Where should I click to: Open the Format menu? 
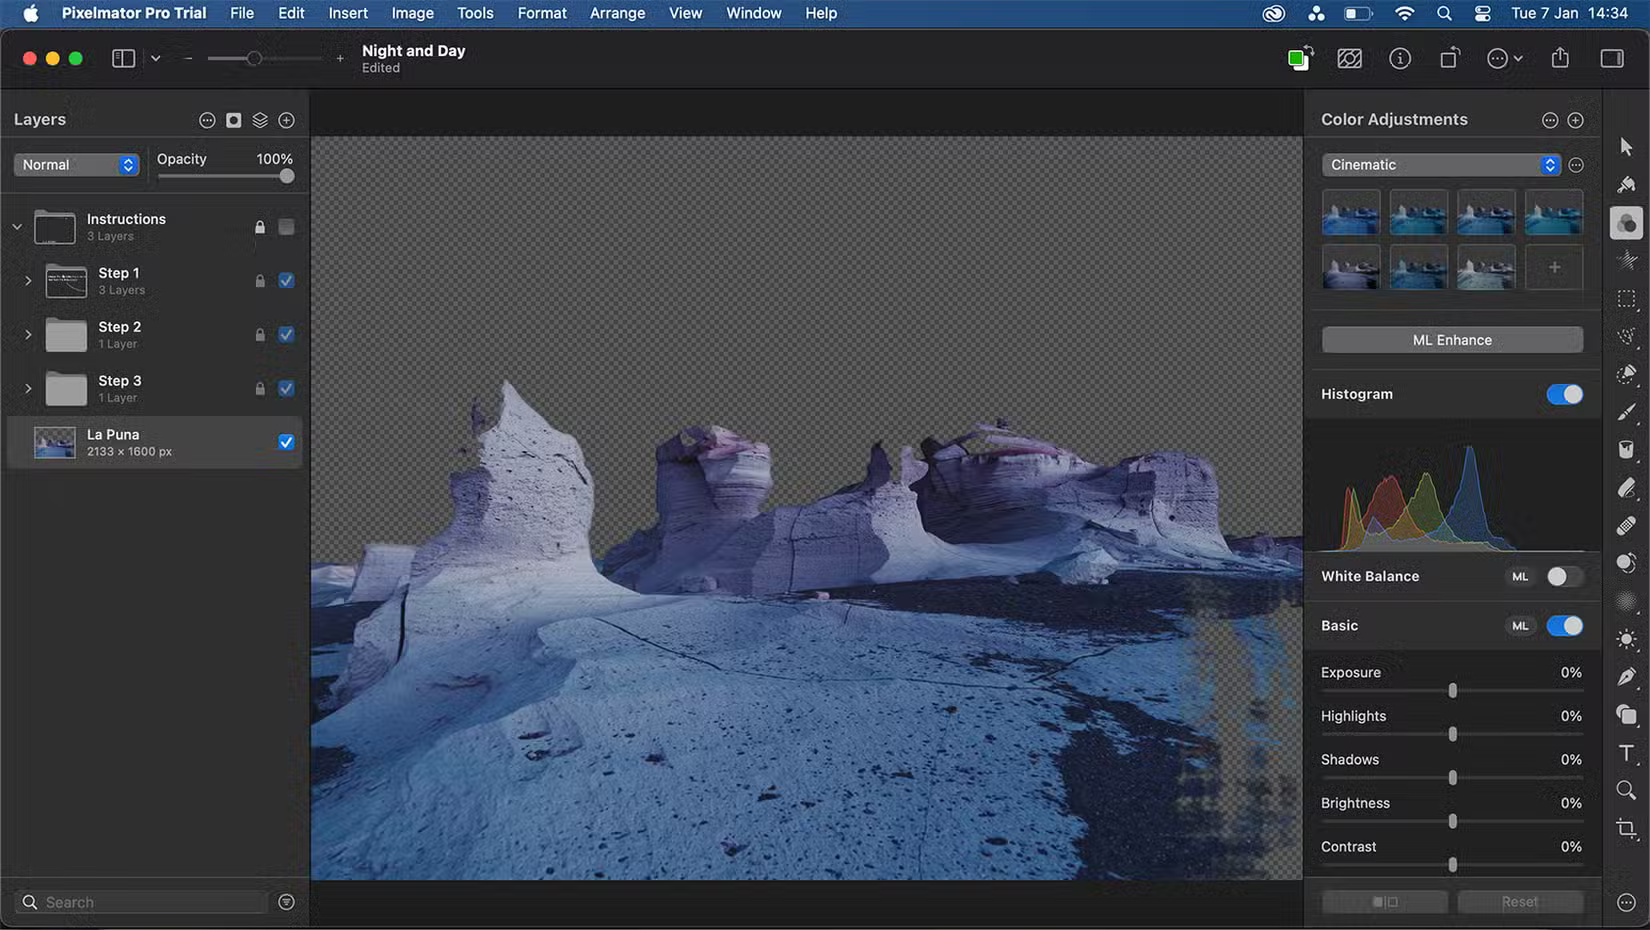click(x=541, y=13)
